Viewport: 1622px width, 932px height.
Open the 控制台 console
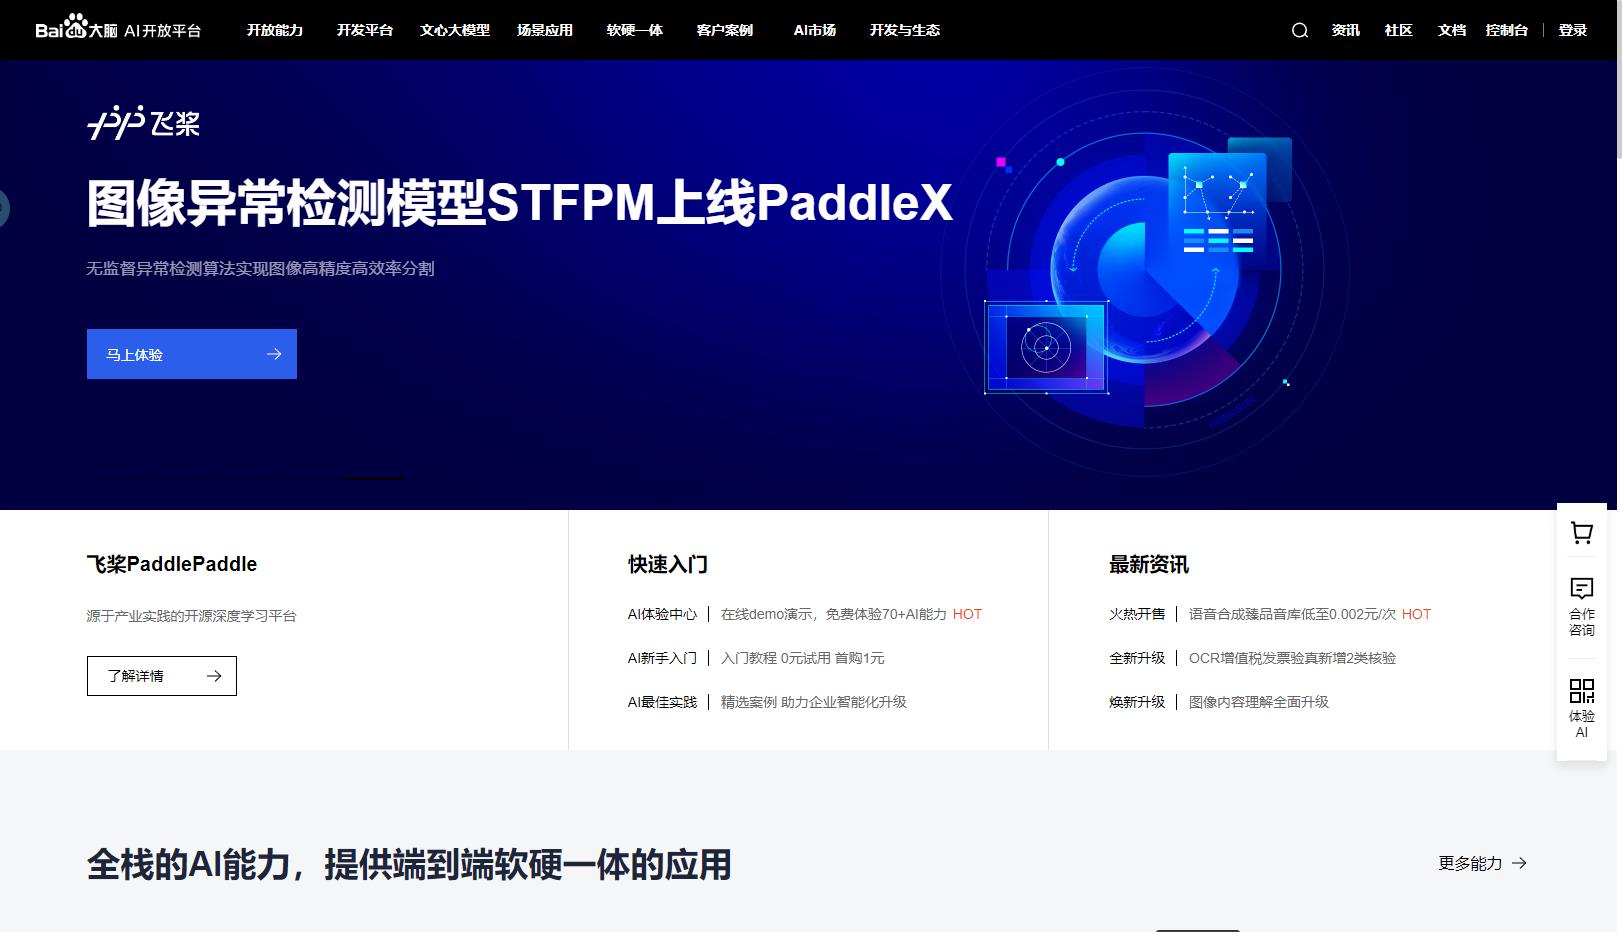coord(1507,30)
